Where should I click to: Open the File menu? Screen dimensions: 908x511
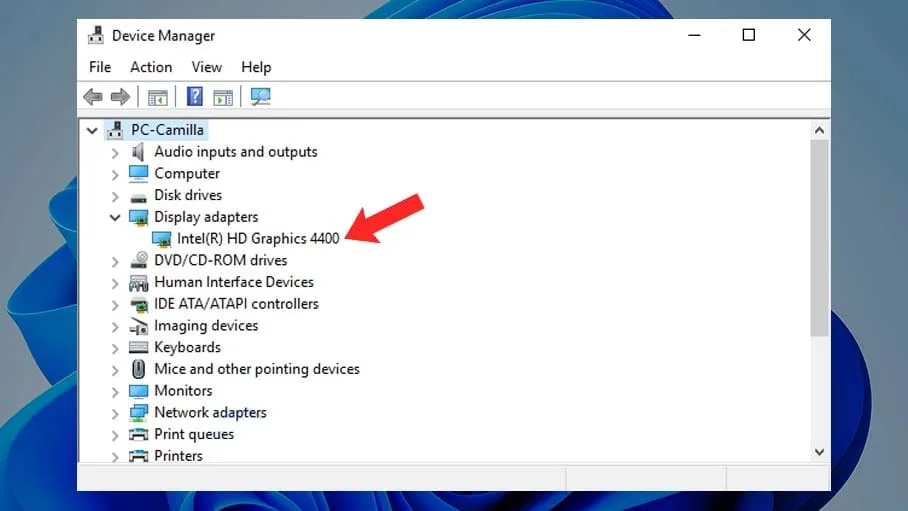[x=100, y=67]
